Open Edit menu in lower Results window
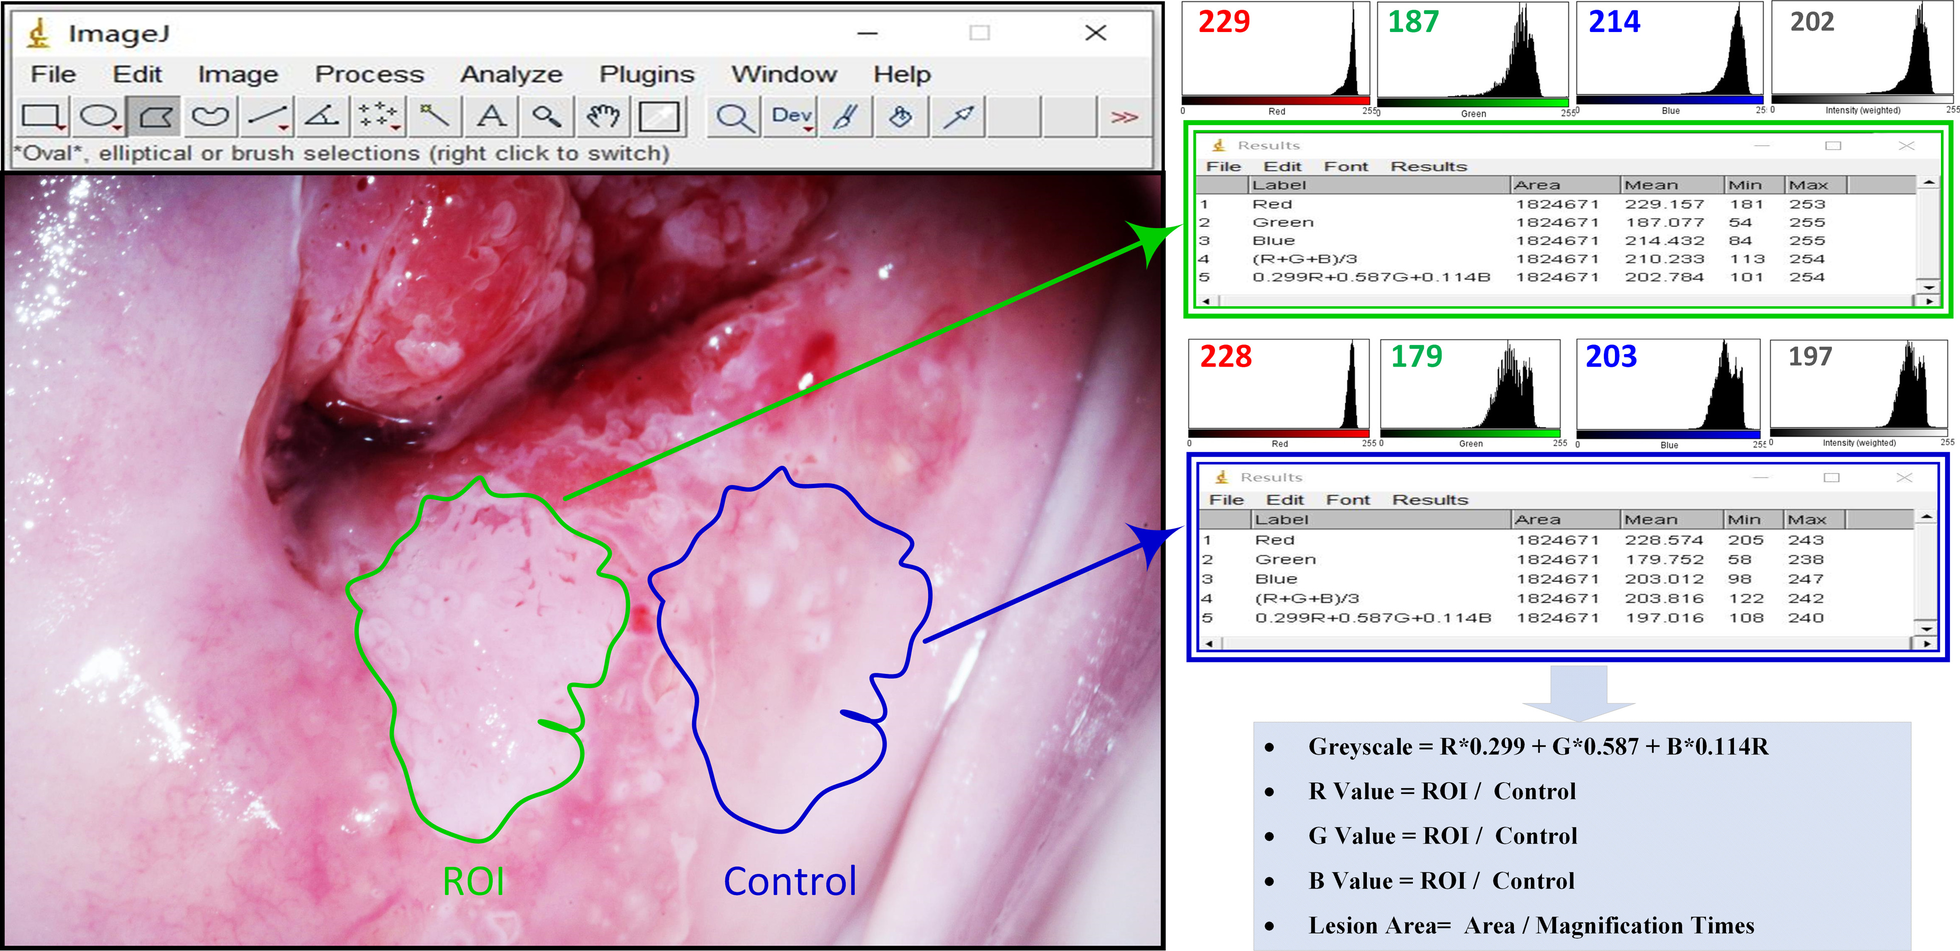 click(x=1285, y=500)
